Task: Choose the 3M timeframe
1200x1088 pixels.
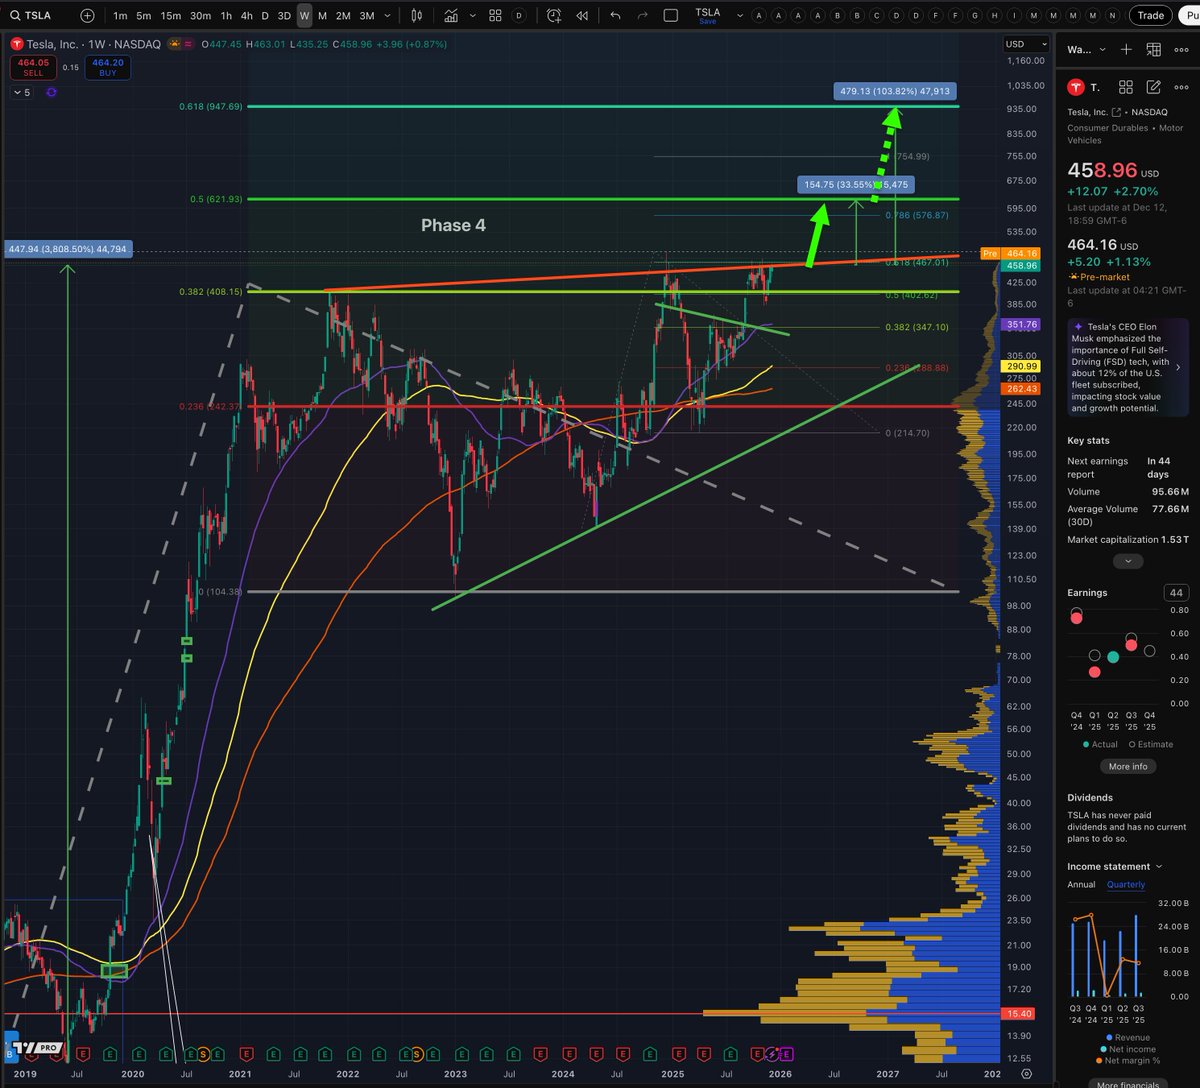Action: point(367,15)
